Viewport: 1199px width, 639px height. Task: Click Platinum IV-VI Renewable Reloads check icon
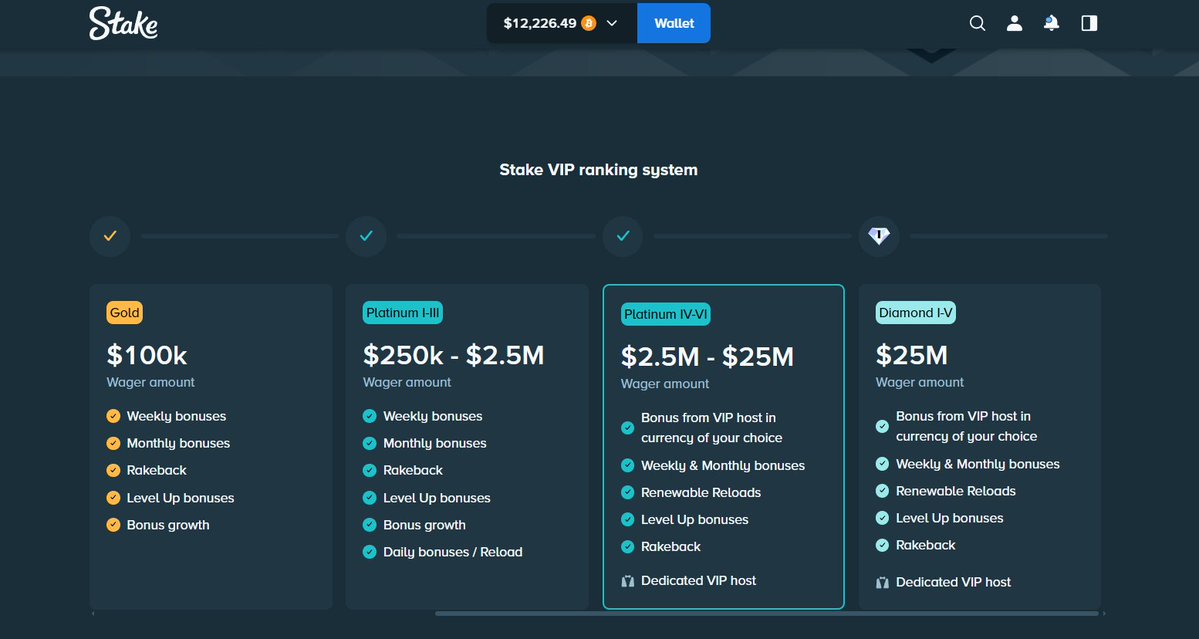coord(628,492)
